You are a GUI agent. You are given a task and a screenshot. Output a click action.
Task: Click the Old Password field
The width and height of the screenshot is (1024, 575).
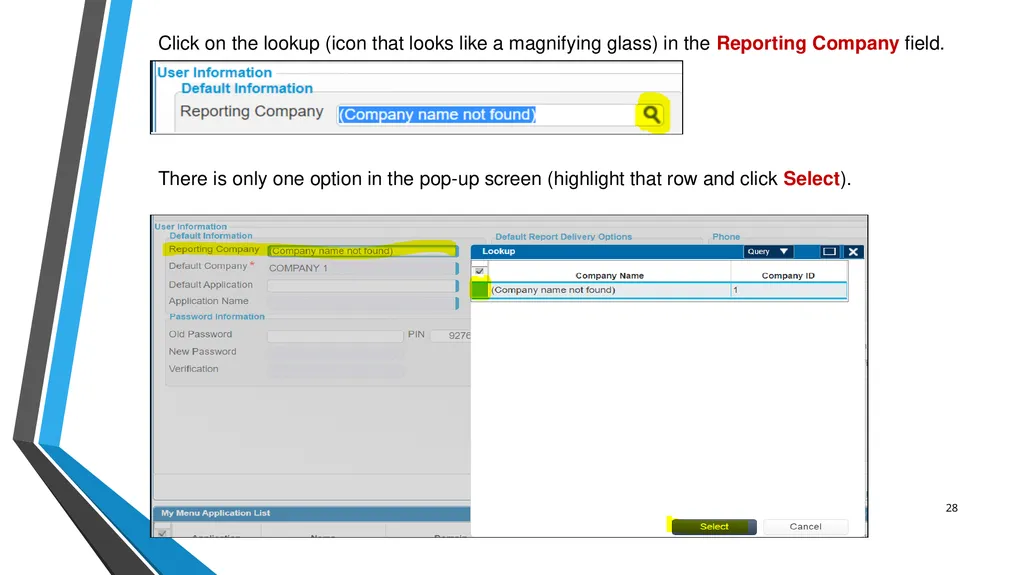(x=335, y=335)
